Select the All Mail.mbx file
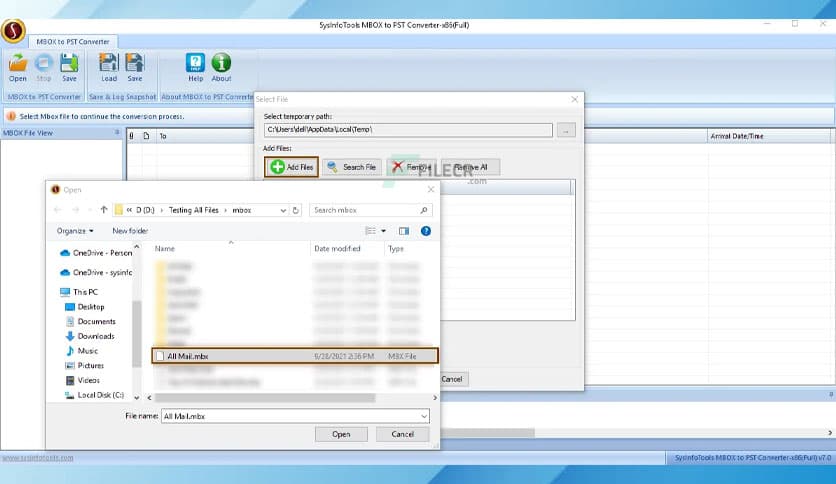Viewport: 836px width, 484px height. tap(295, 356)
